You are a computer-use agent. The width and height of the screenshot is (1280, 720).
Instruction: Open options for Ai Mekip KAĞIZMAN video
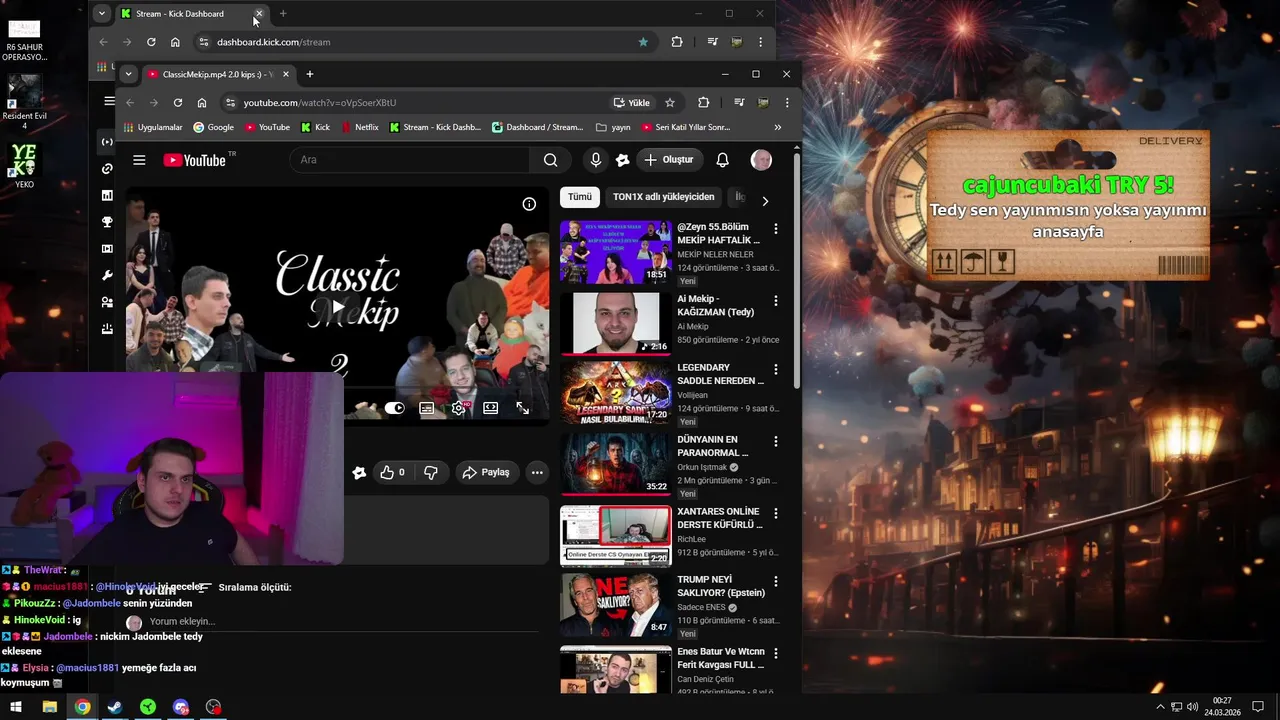(x=775, y=301)
